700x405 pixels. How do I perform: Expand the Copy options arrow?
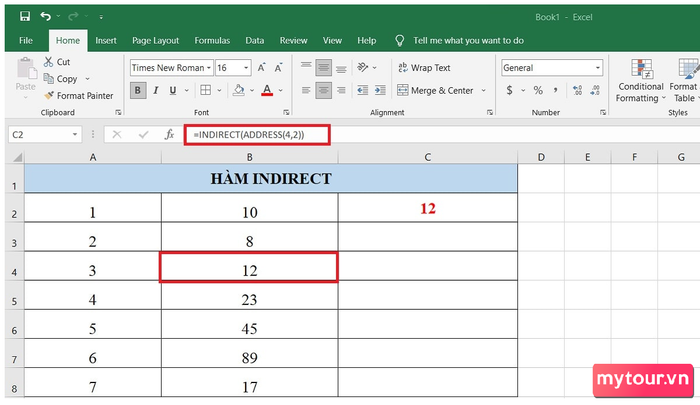[88, 79]
